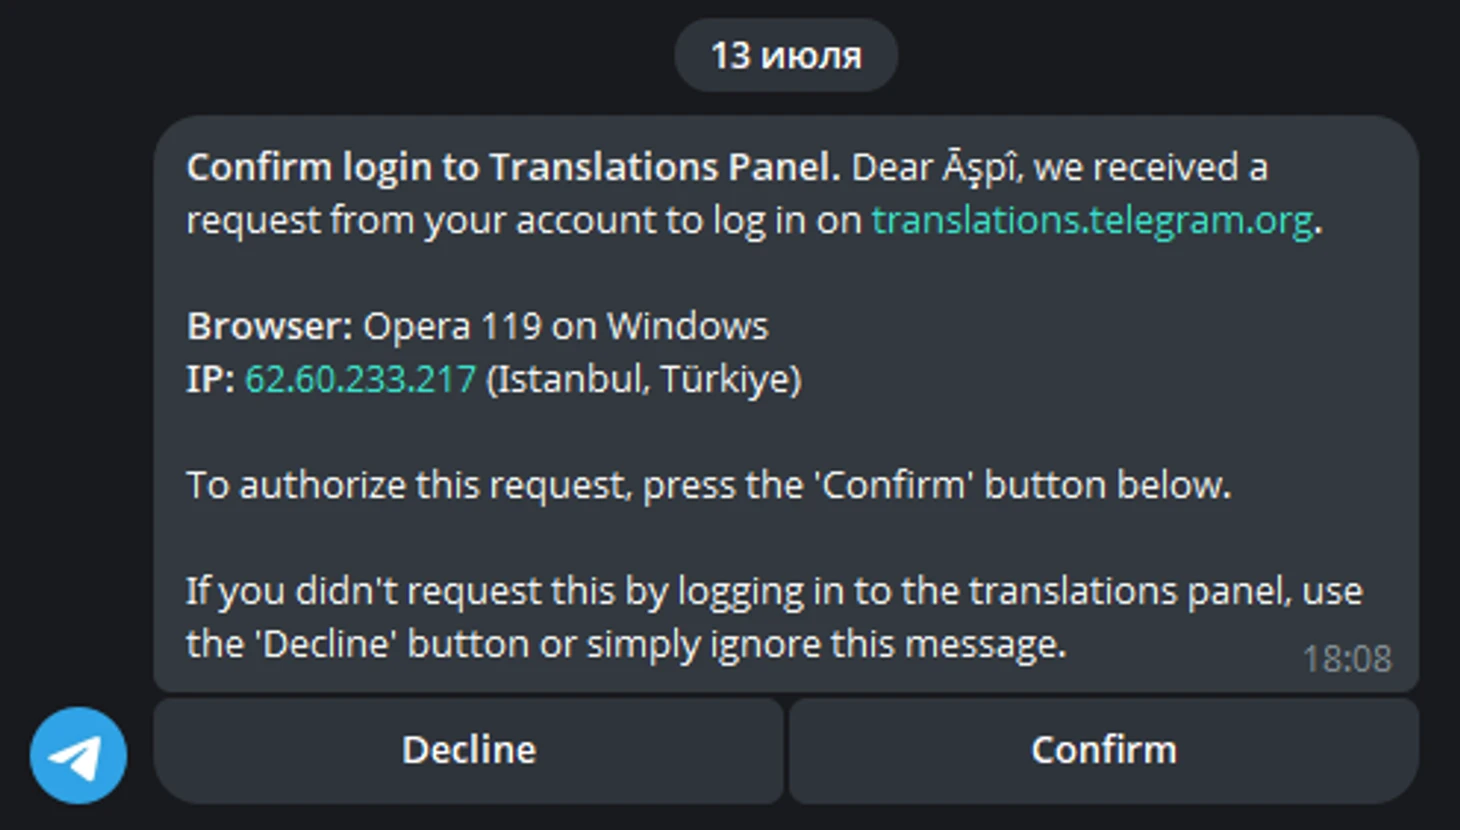The height and width of the screenshot is (830, 1460).
Task: Click the Telegram paper-plane avatar icon
Action: (x=78, y=755)
